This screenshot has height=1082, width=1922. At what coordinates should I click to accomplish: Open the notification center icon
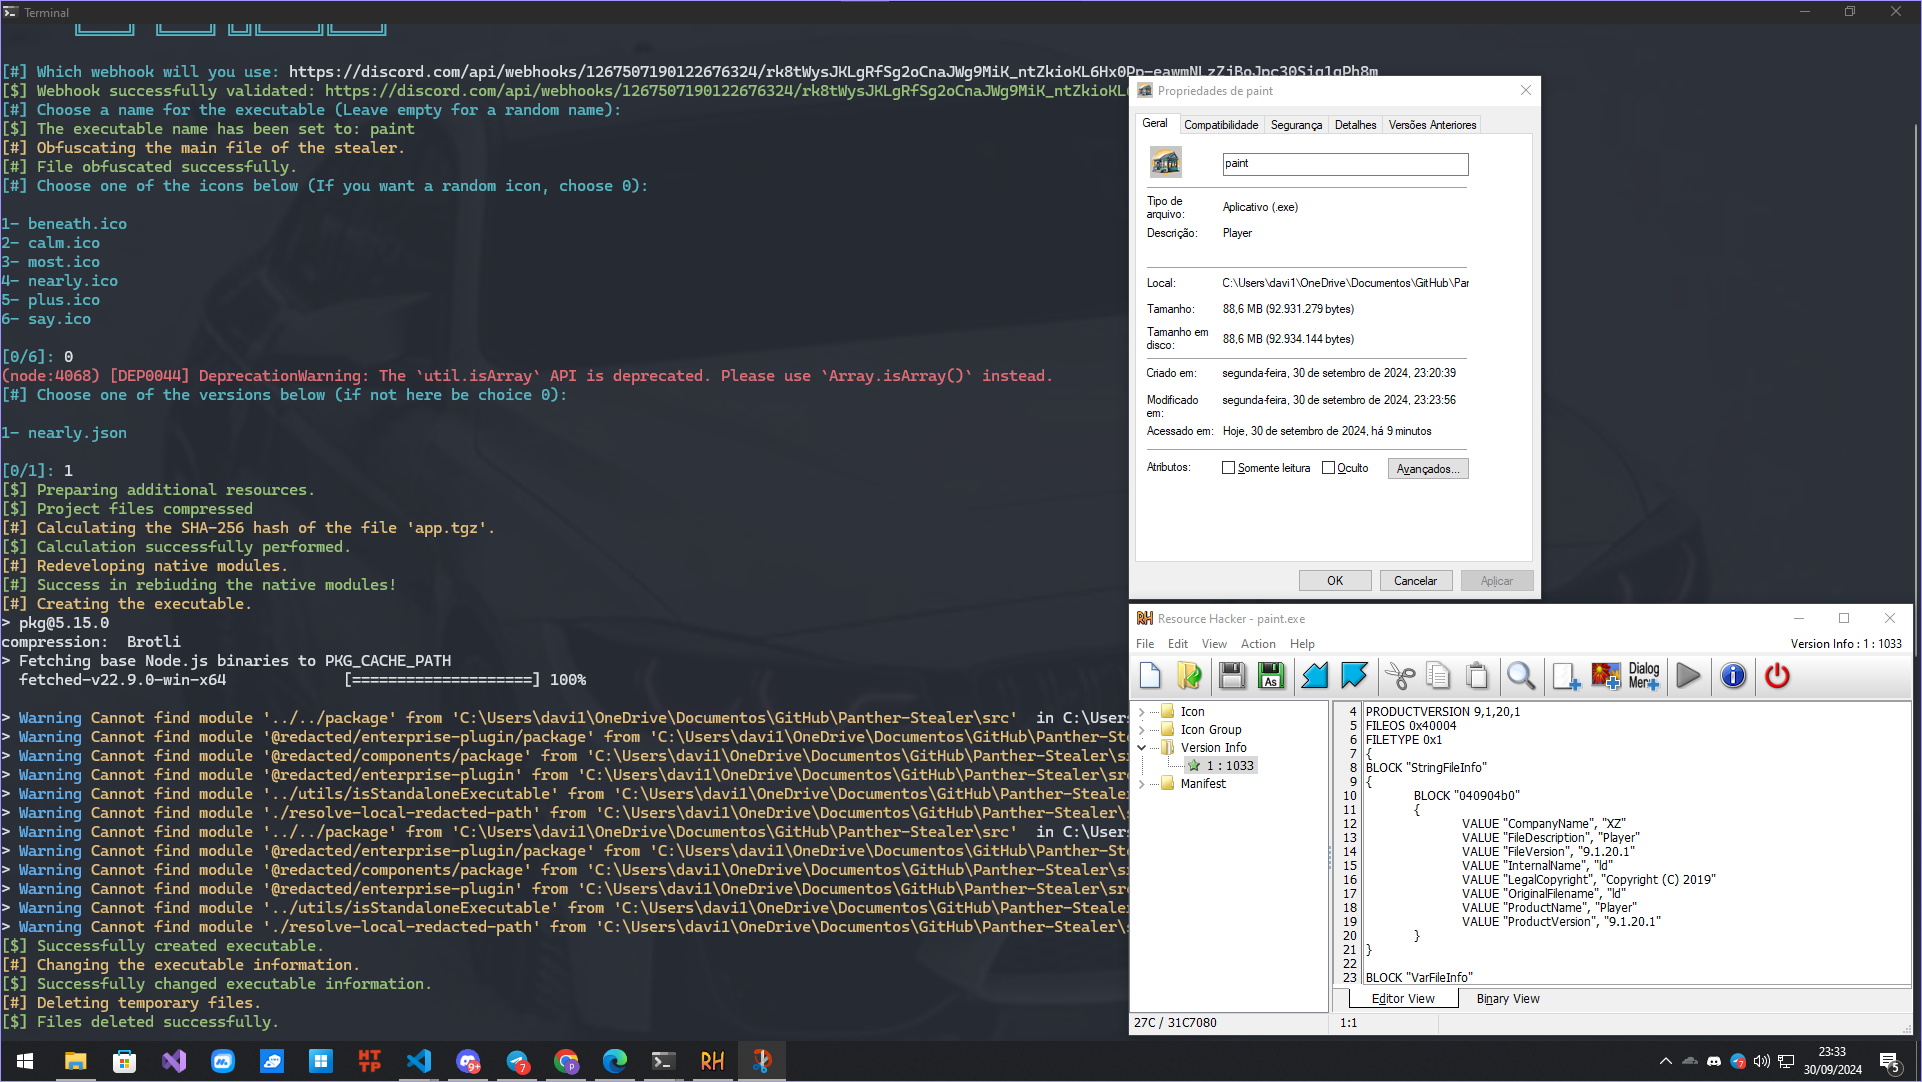coord(1889,1061)
